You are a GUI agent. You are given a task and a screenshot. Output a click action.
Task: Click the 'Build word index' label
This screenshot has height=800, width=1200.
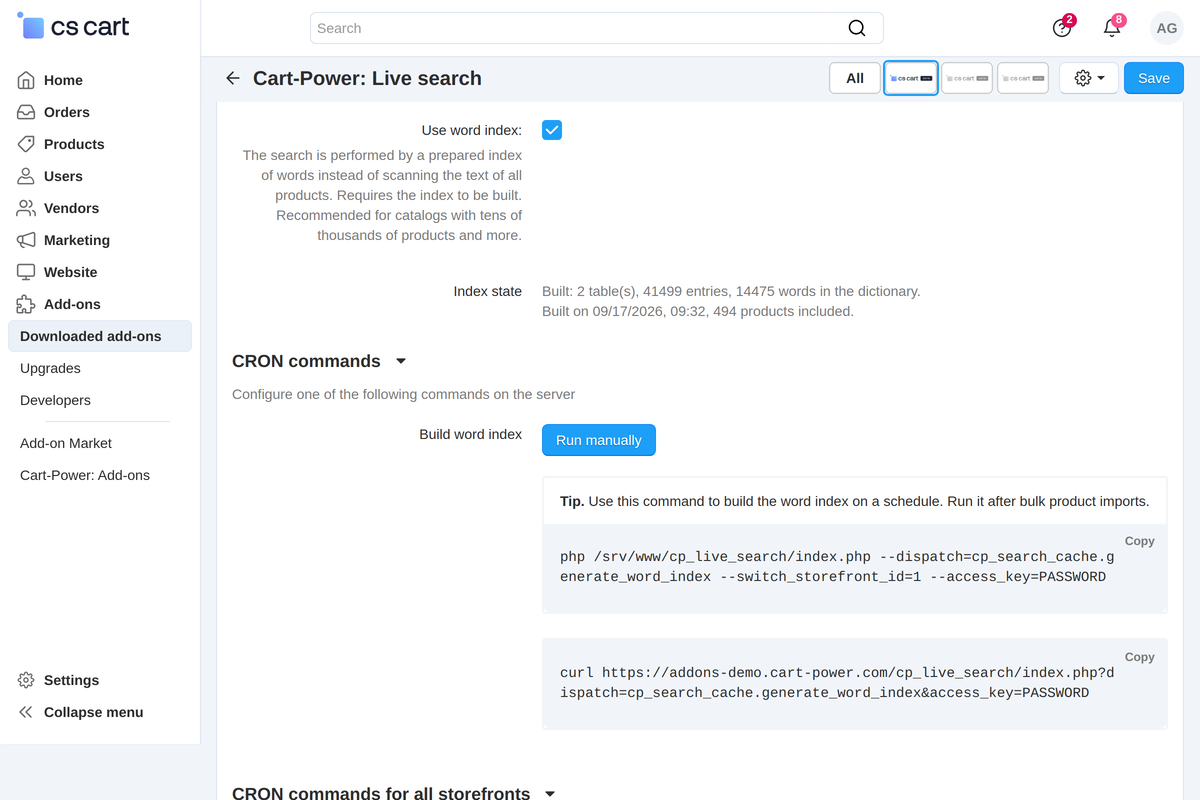coord(471,434)
